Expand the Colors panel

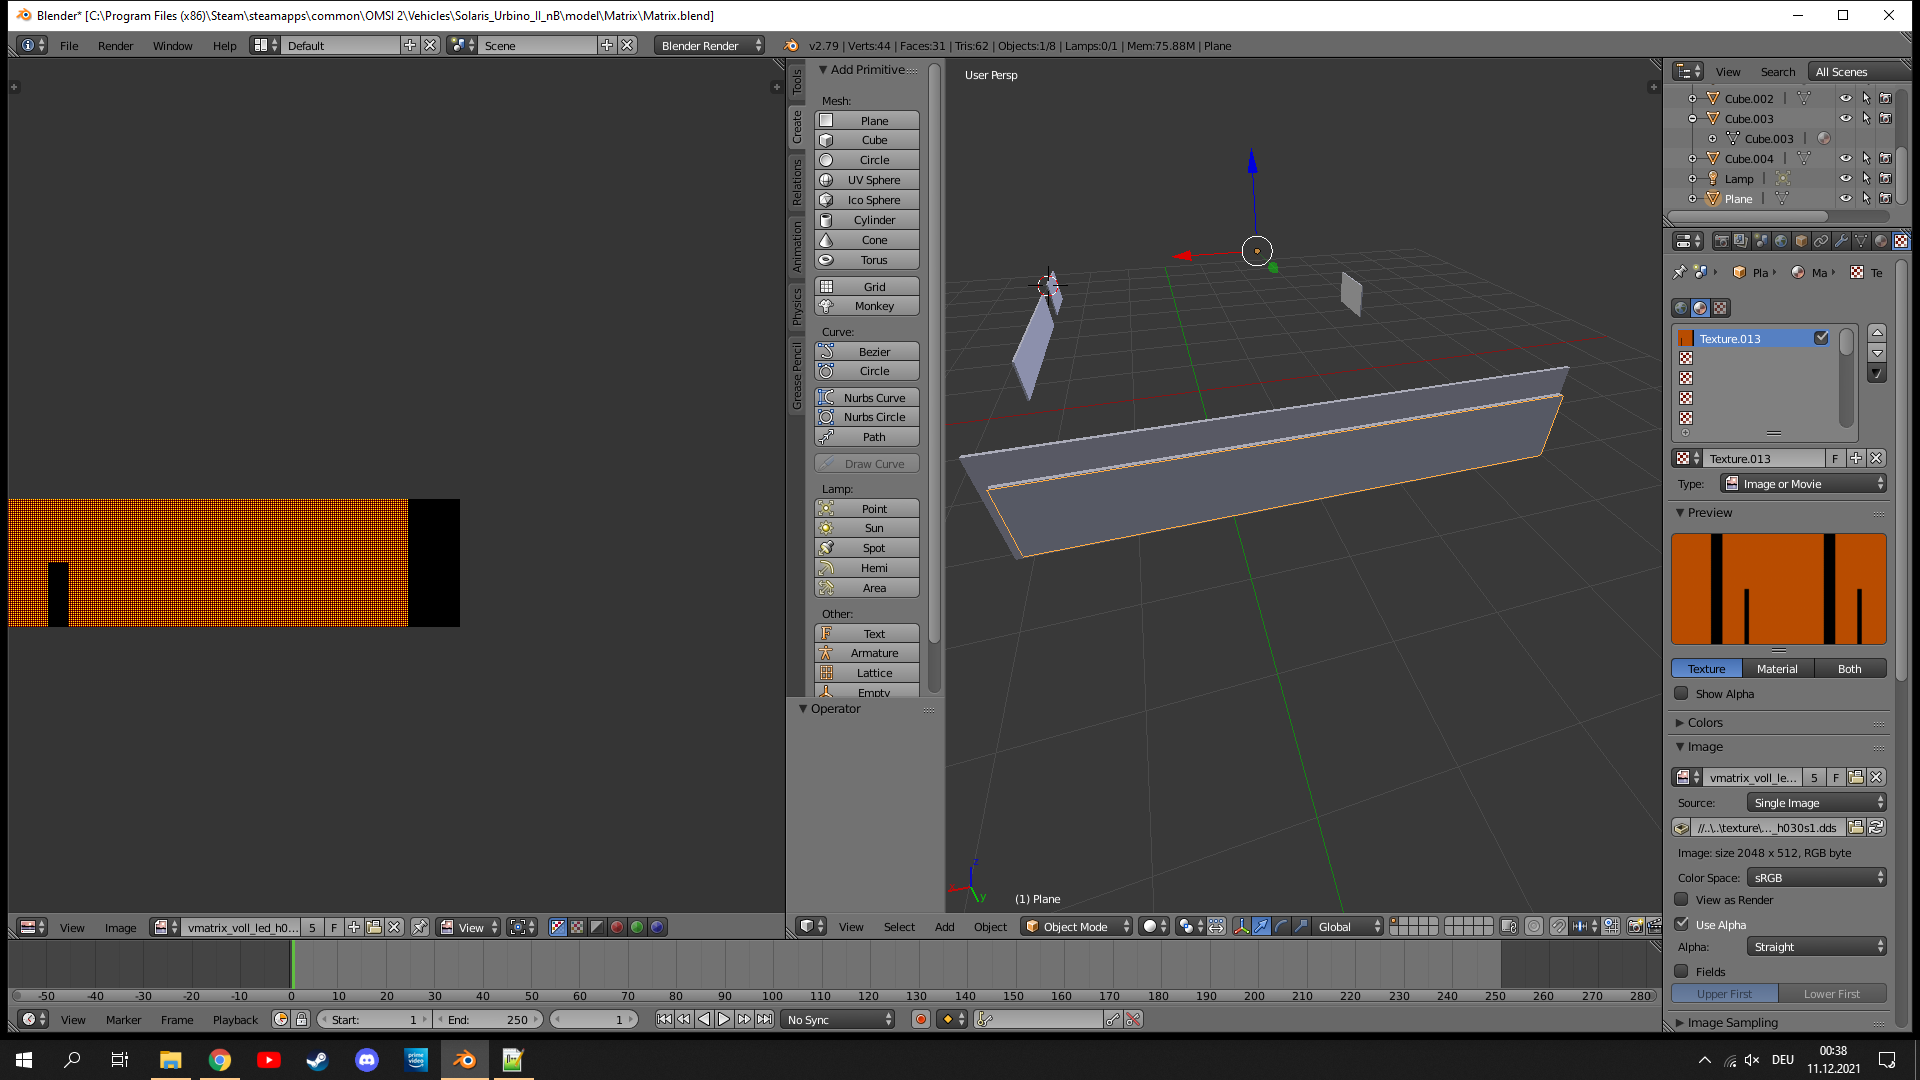(1704, 722)
